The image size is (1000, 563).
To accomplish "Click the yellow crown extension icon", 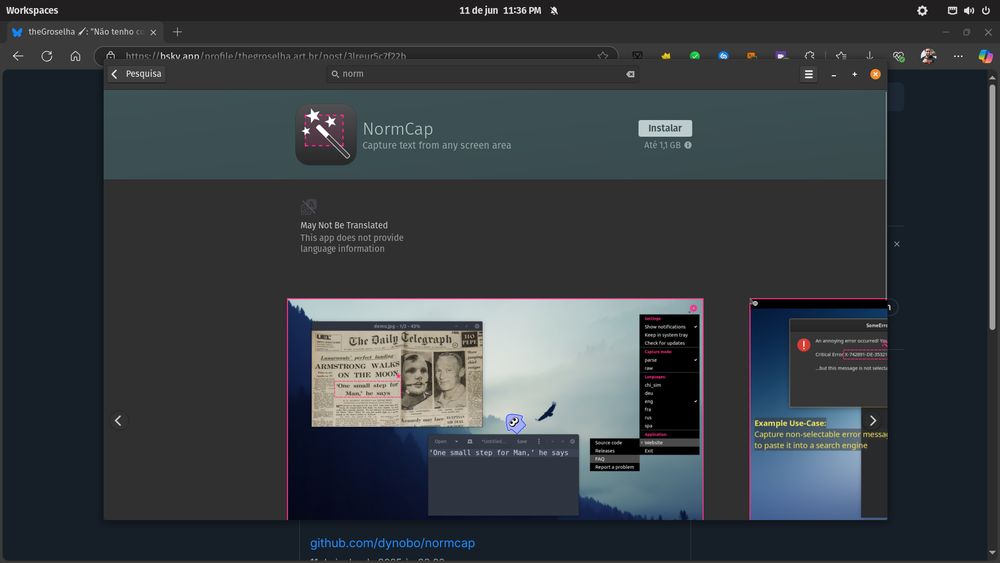I will 666,56.
